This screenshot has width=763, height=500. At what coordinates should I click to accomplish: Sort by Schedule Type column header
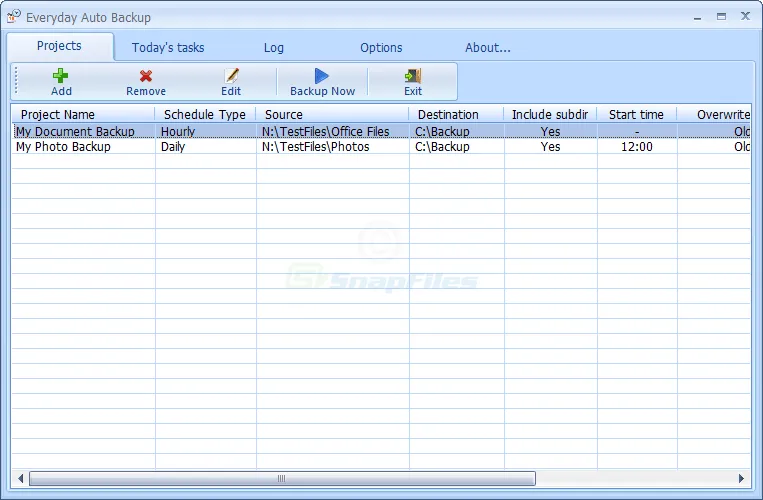[x=205, y=114]
